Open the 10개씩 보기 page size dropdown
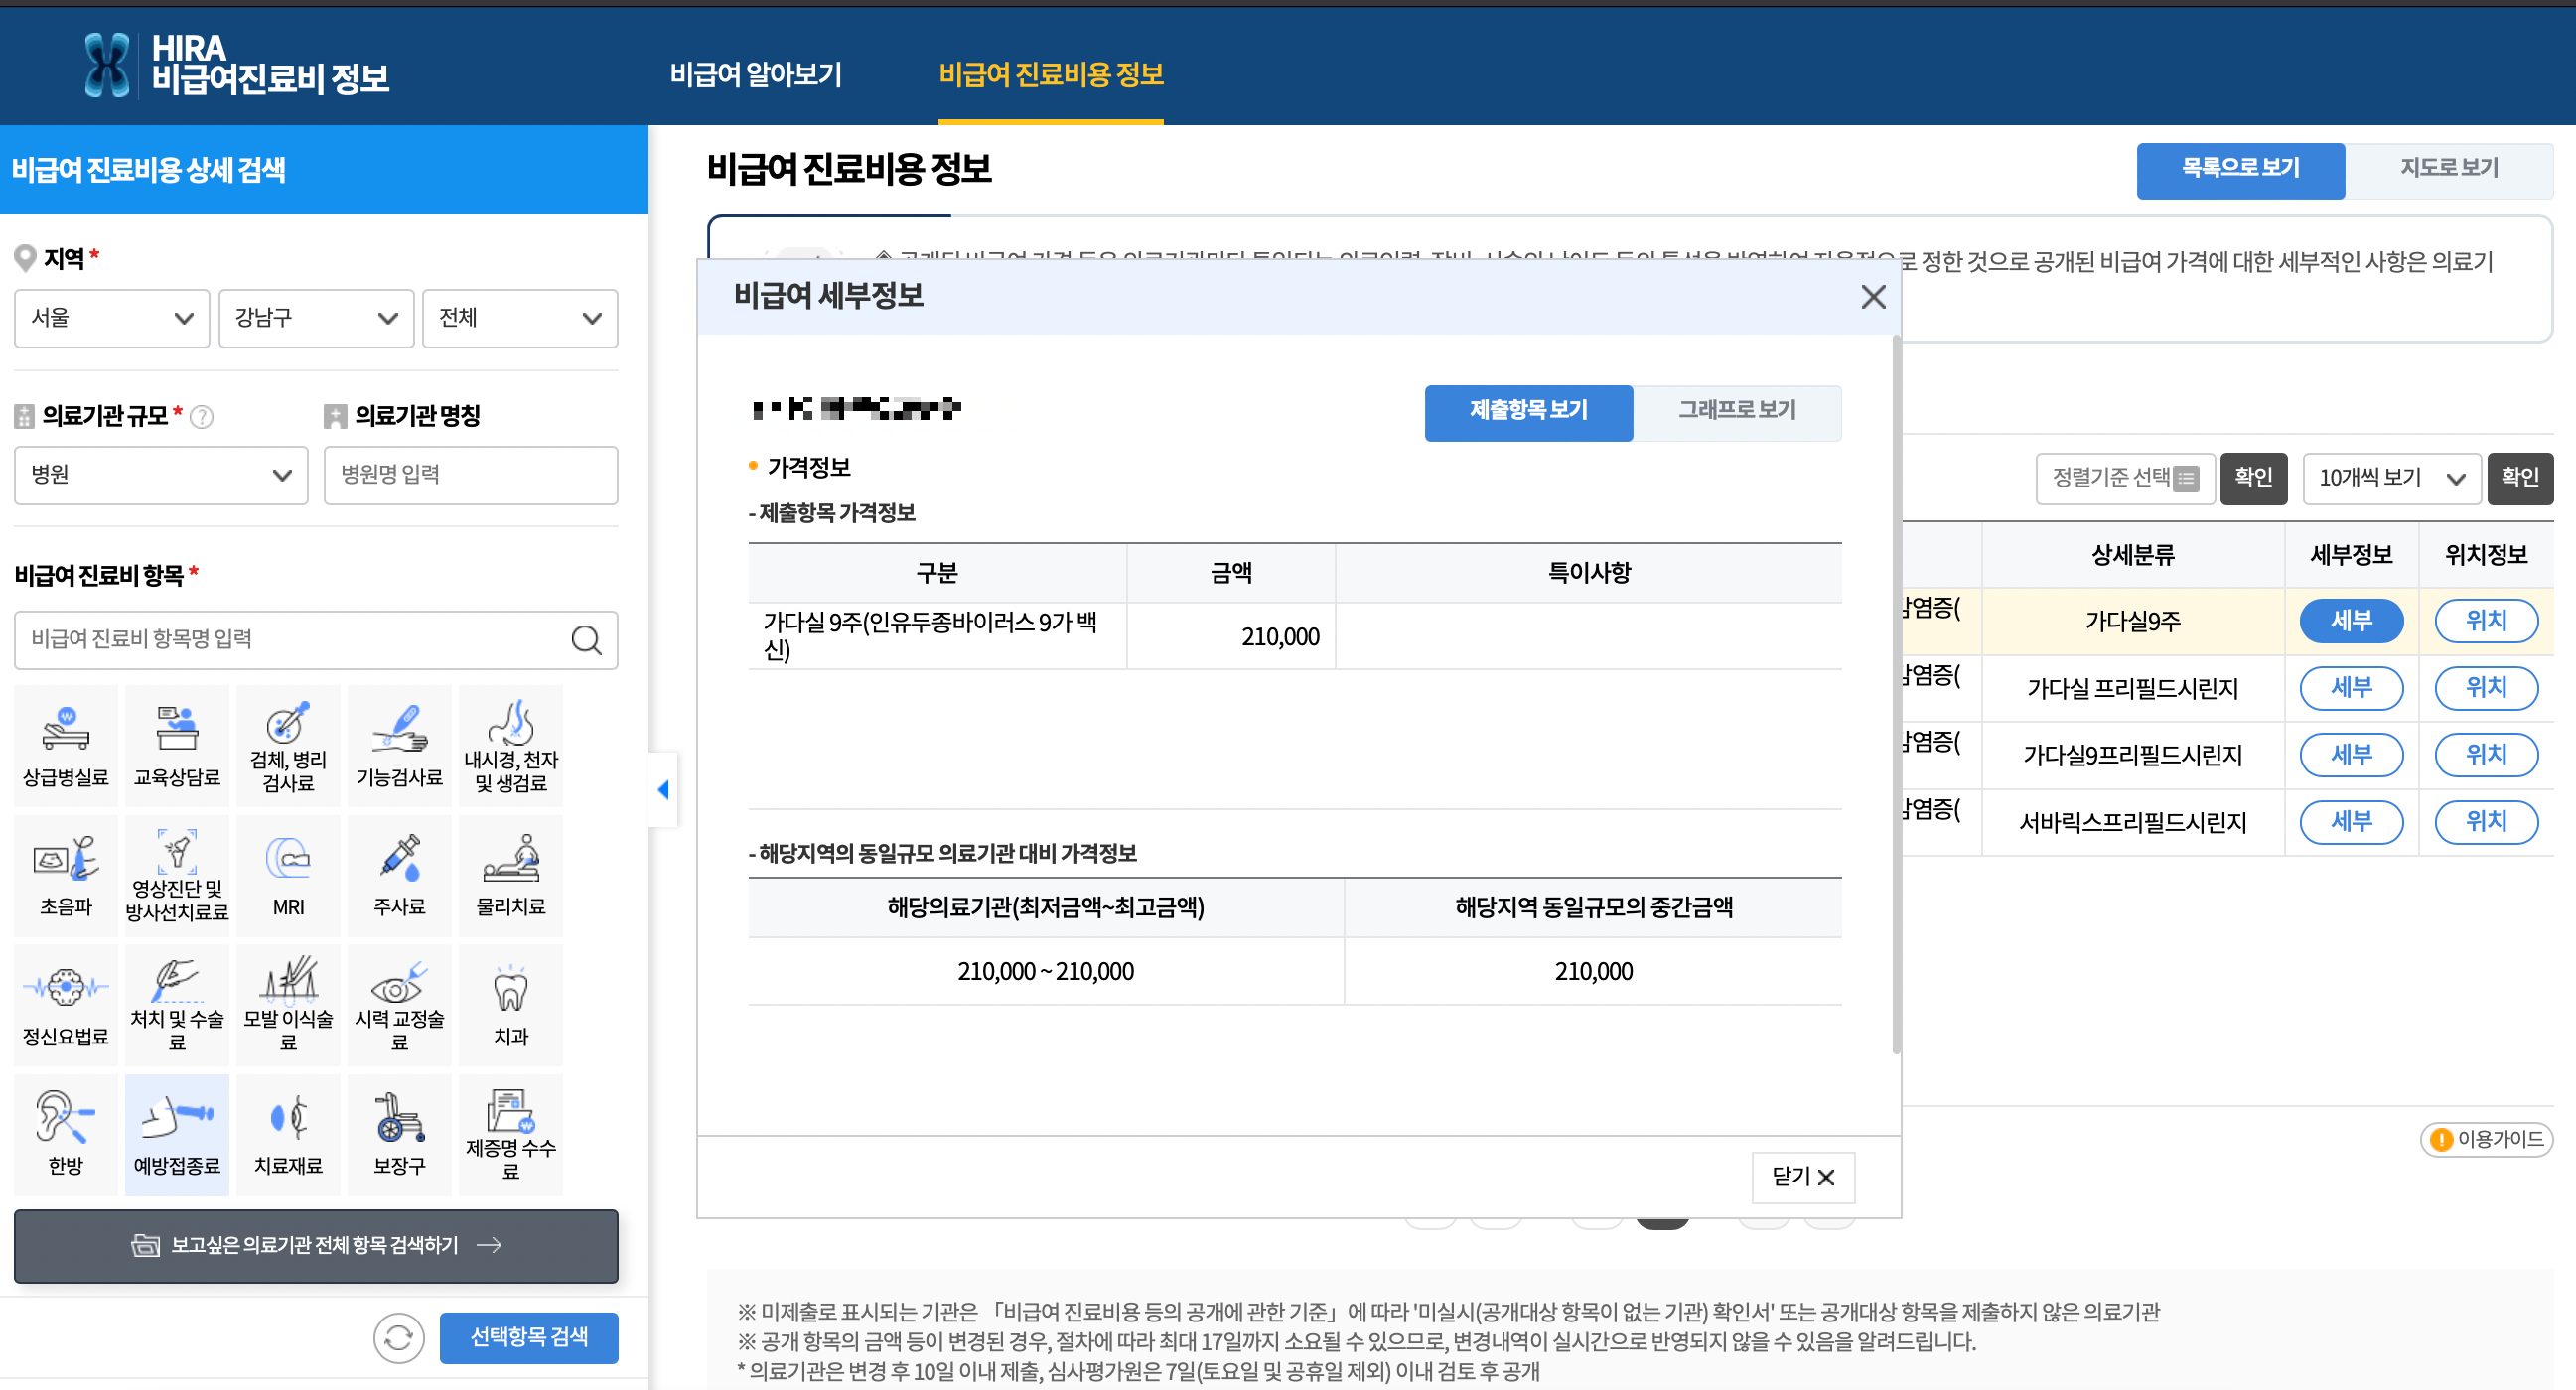Screen dimensions: 2576x1390 (2390, 478)
